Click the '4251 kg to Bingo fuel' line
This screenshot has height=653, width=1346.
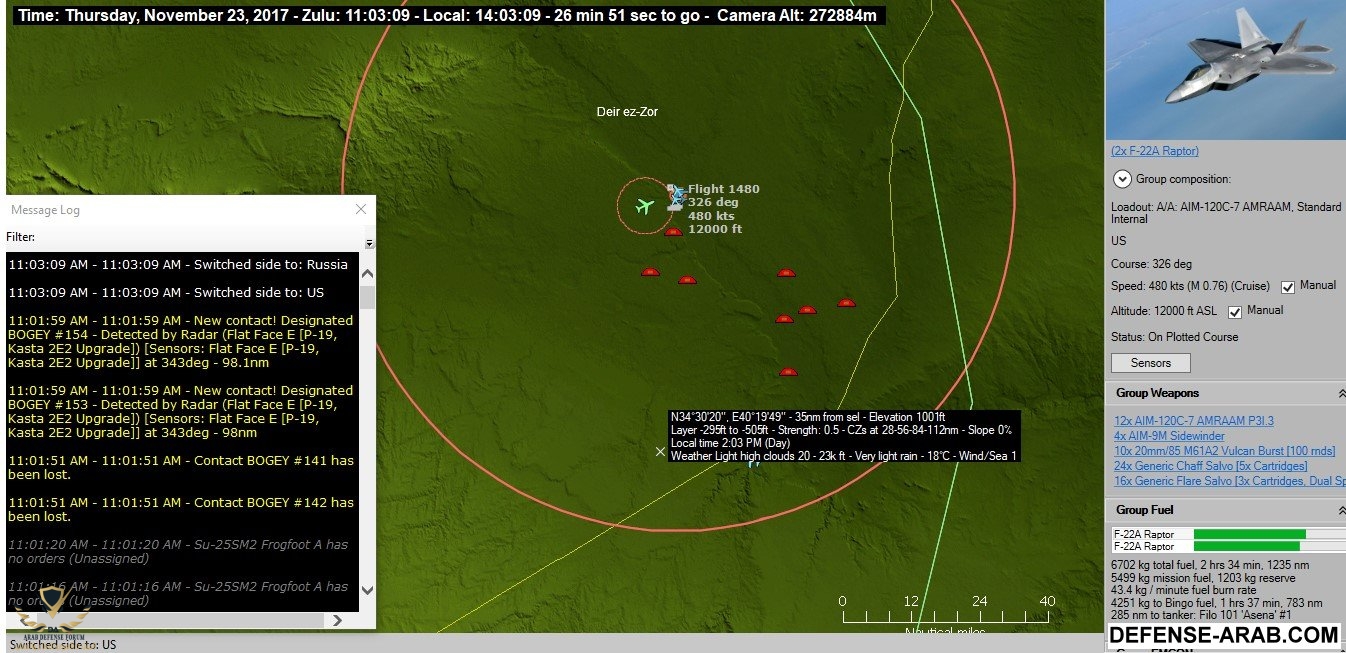(1217, 603)
